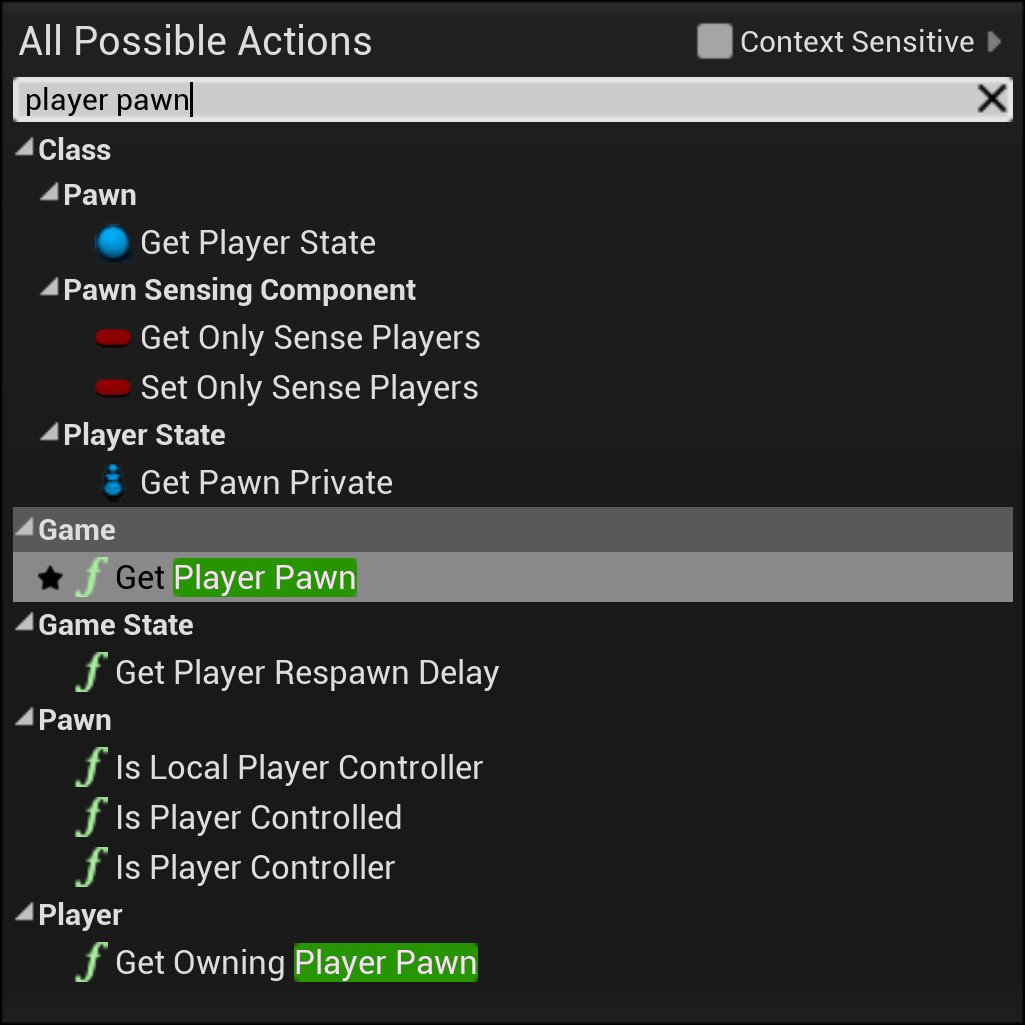The height and width of the screenshot is (1025, 1025).
Task: Click inside the search input field
Action: click(400, 98)
